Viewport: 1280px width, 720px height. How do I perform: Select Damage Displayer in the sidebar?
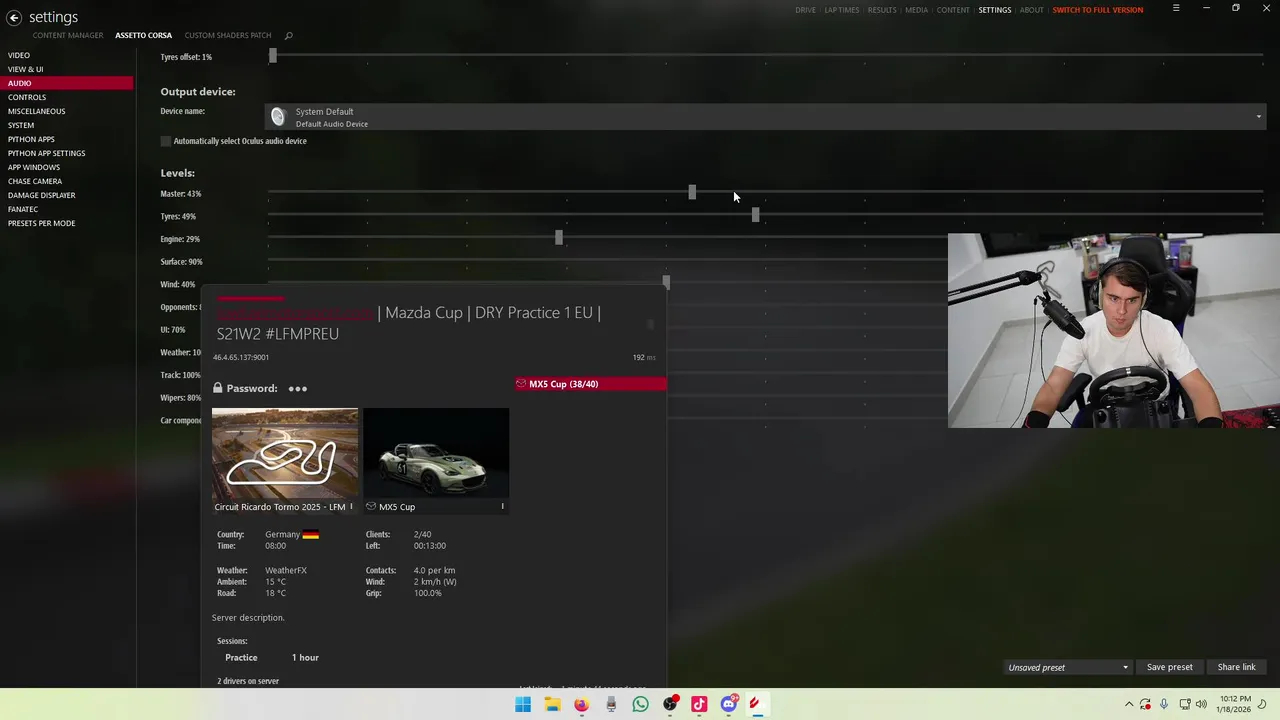pos(41,195)
